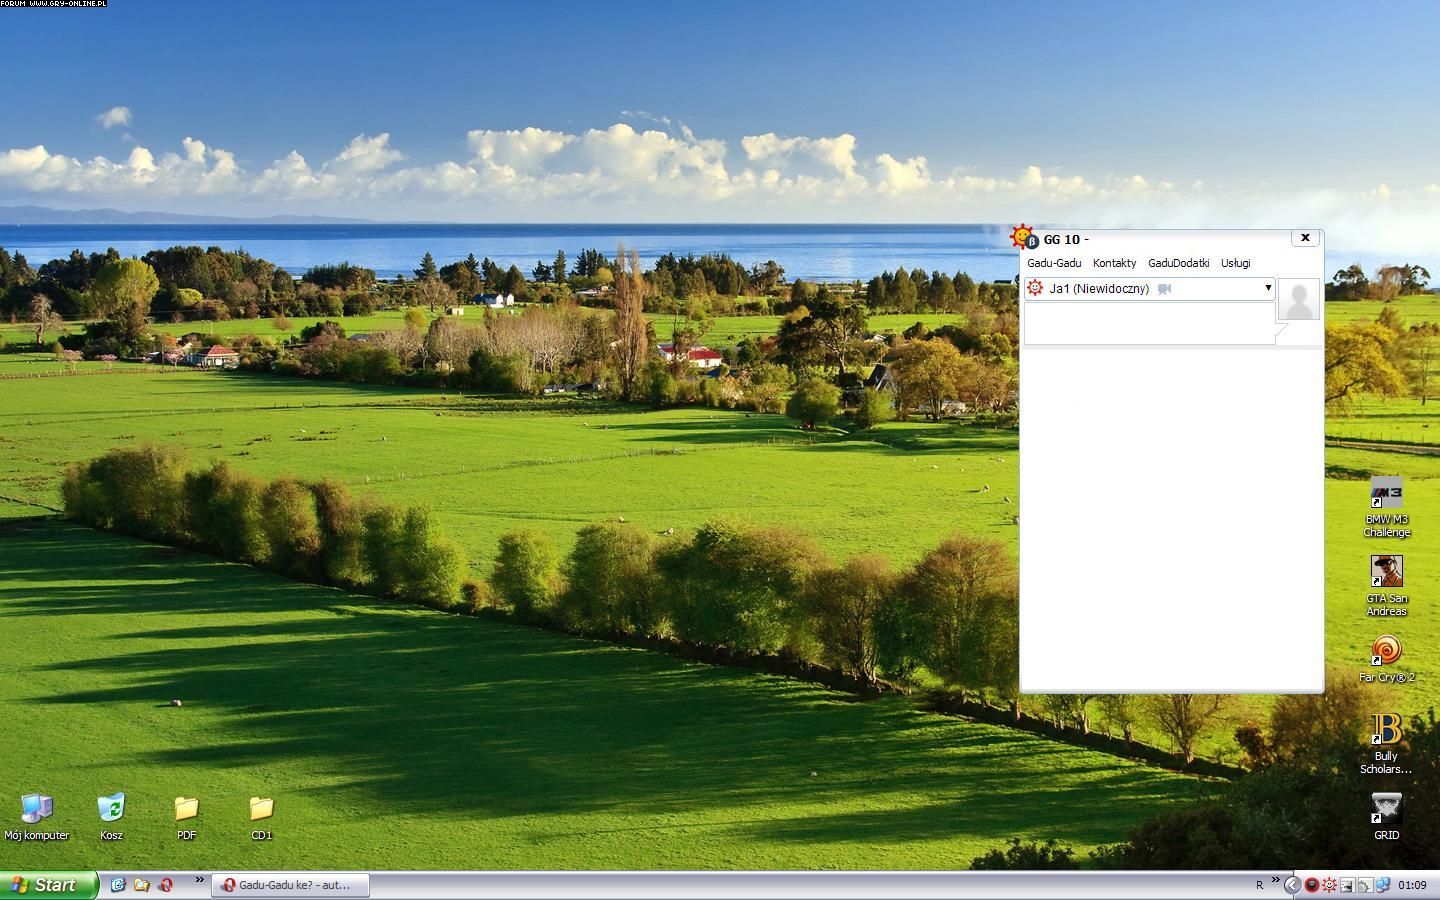The image size is (1440, 900).
Task: Open the Gadu-Gadu menu
Action: (1054, 263)
